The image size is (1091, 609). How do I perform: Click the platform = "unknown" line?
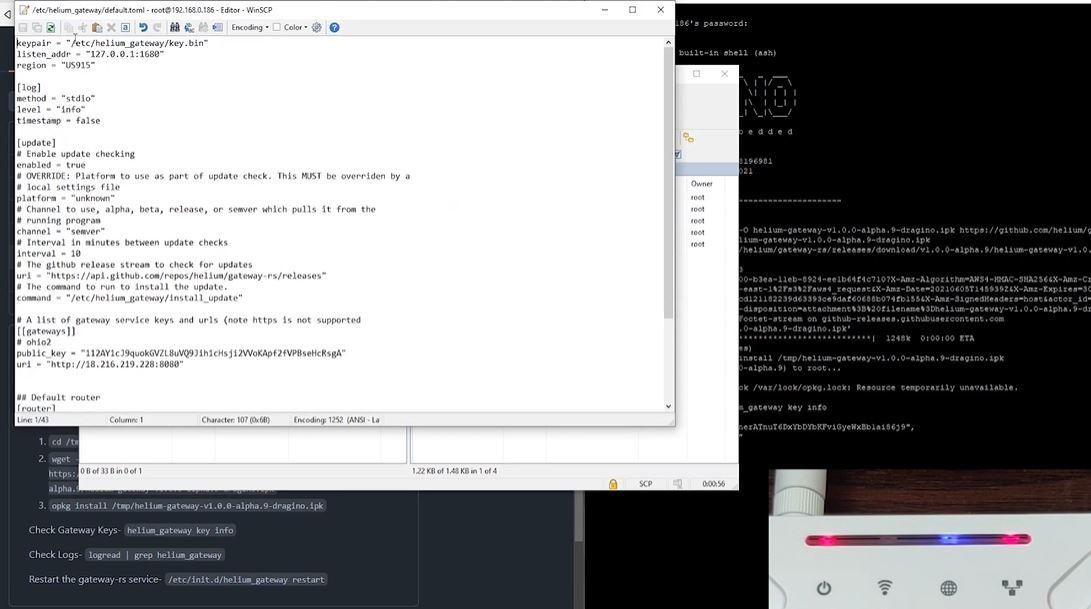(65, 198)
